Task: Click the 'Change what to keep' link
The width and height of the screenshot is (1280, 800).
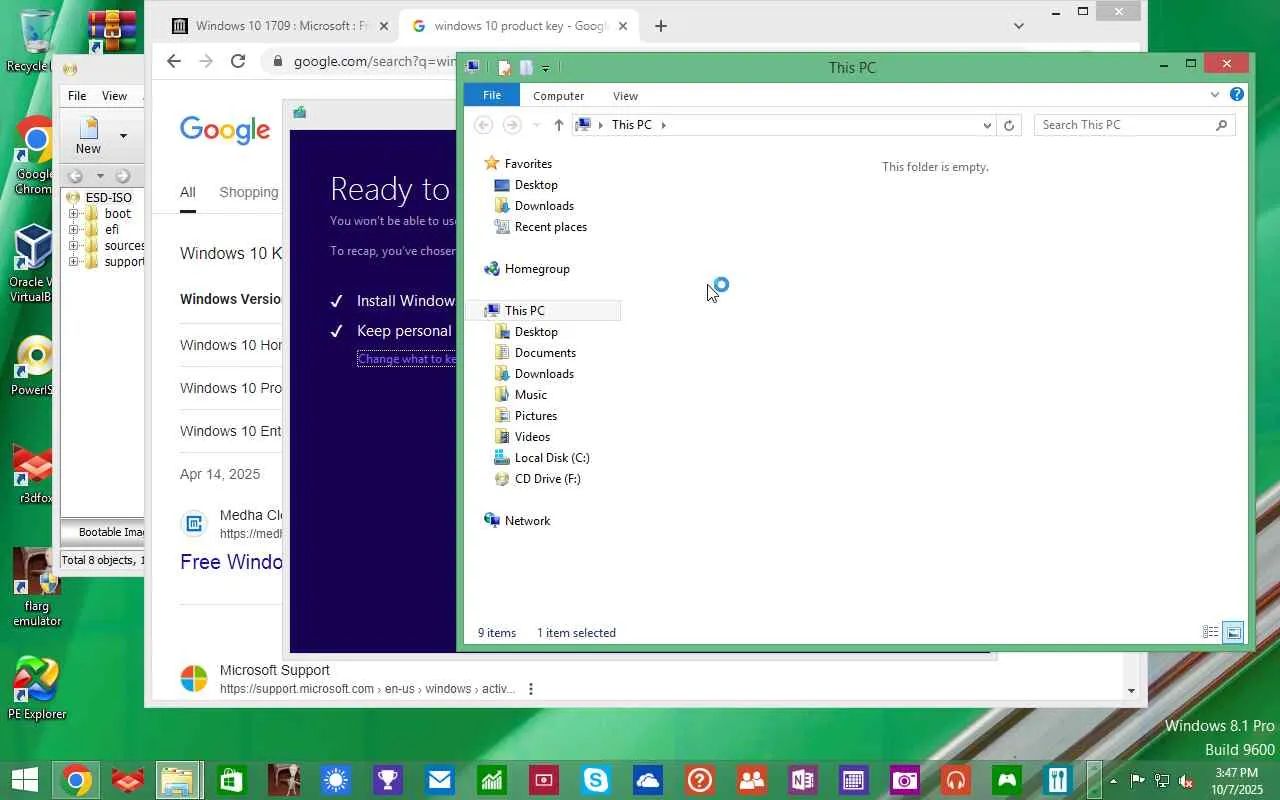Action: pyautogui.click(x=407, y=359)
